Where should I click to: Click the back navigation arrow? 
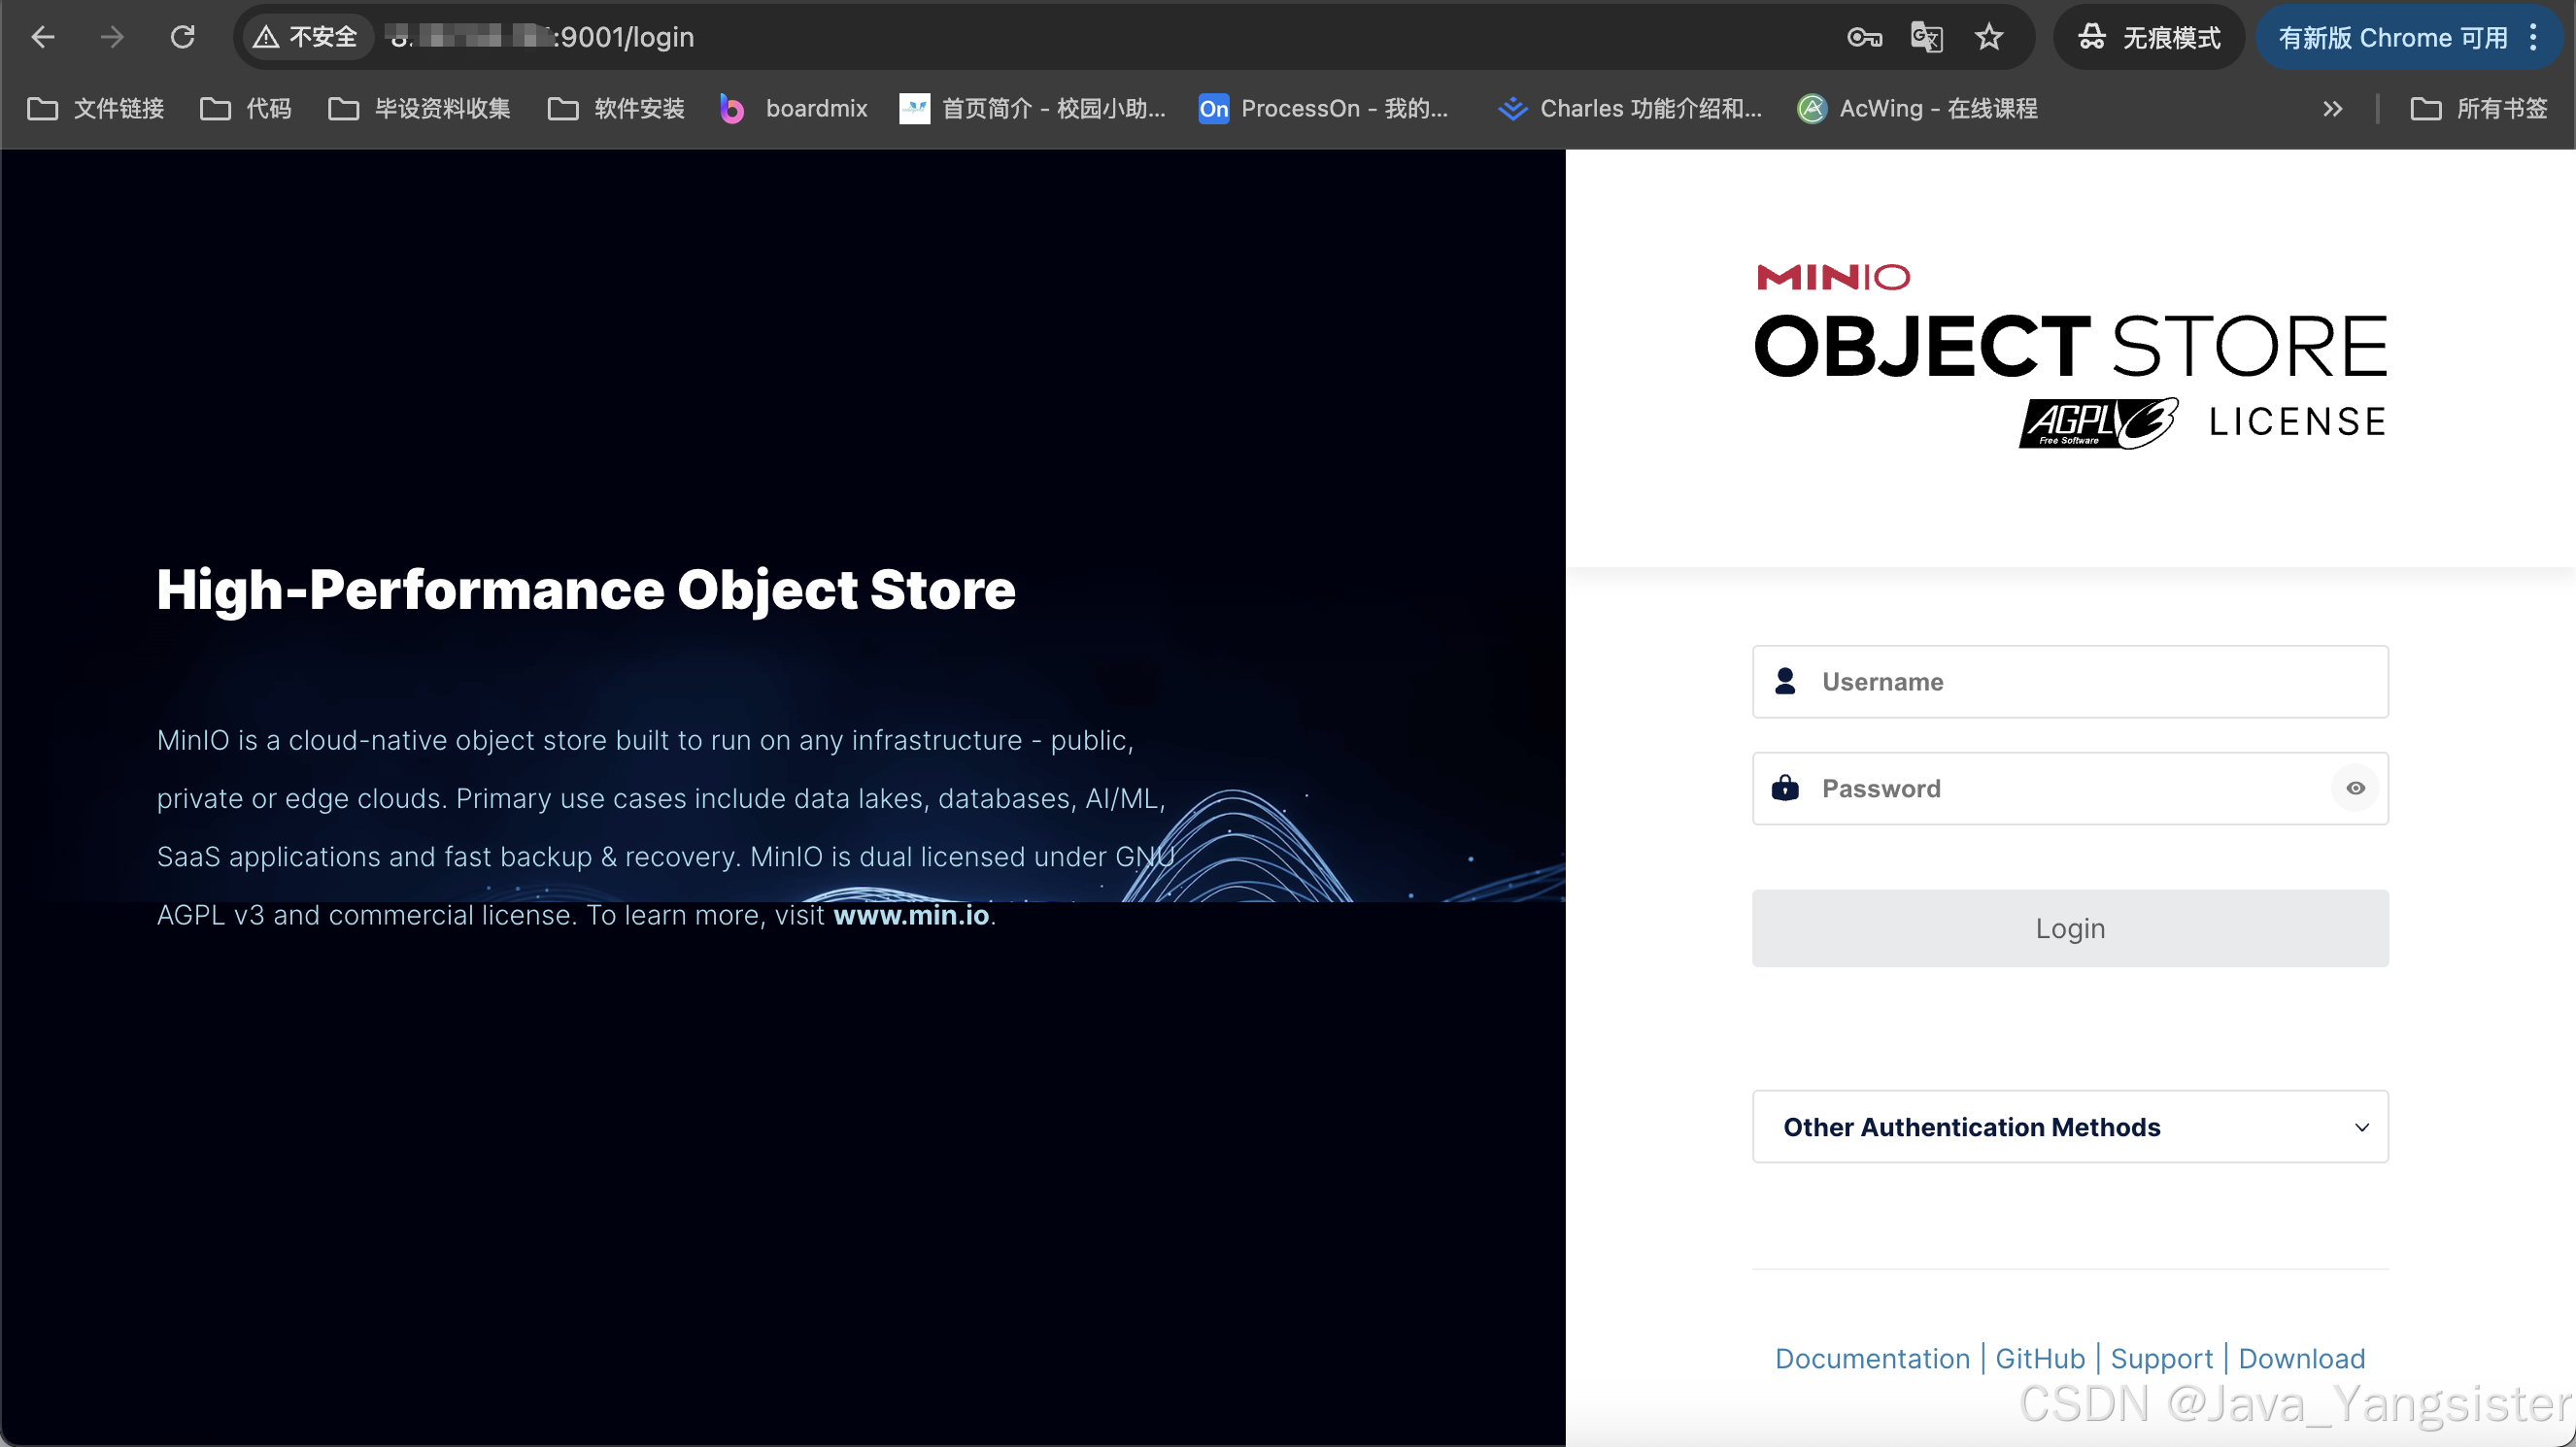[x=43, y=38]
